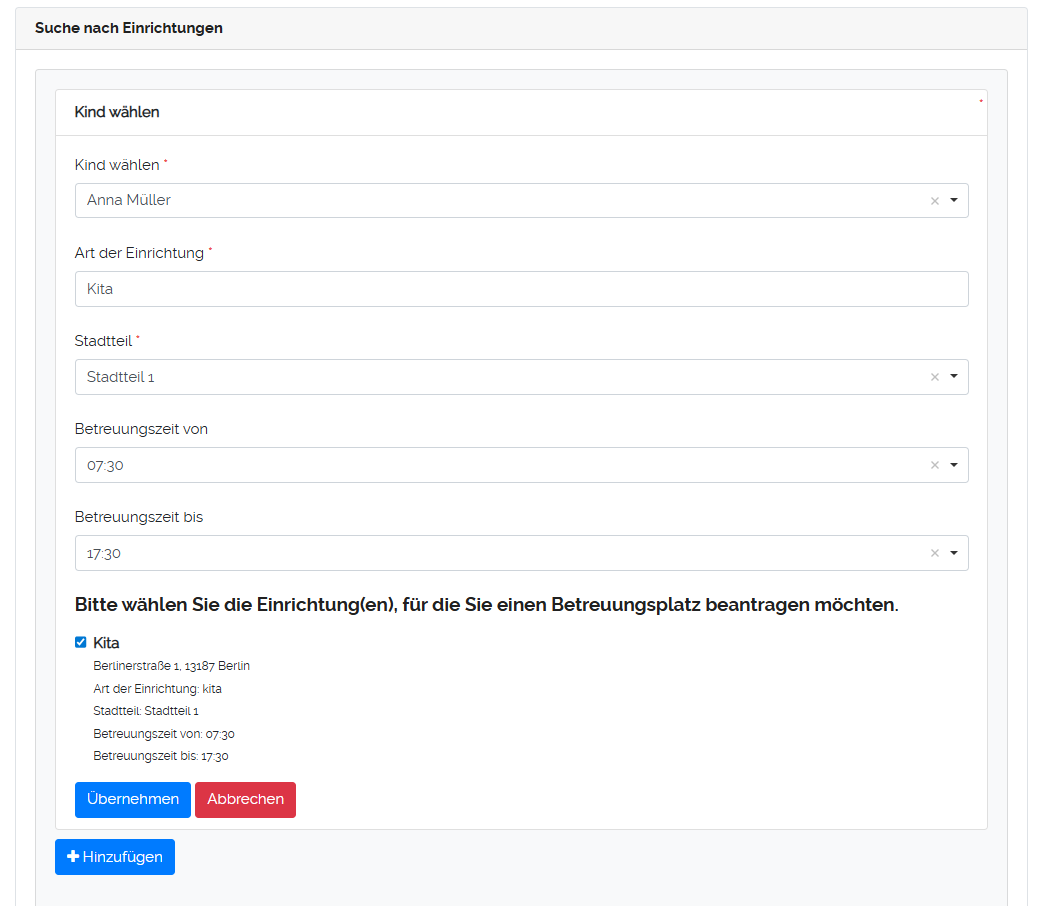The image size is (1041, 906).
Task: Clear the Stadtteil 1 selection
Action: 935,377
